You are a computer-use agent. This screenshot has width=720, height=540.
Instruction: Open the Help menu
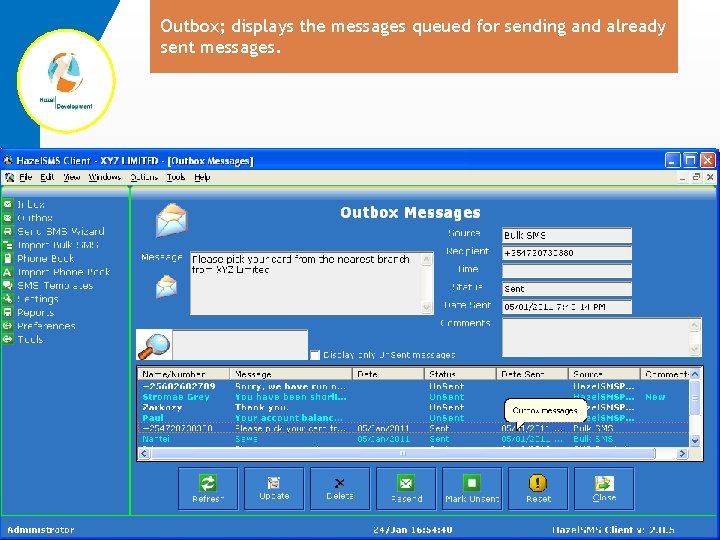(x=202, y=177)
